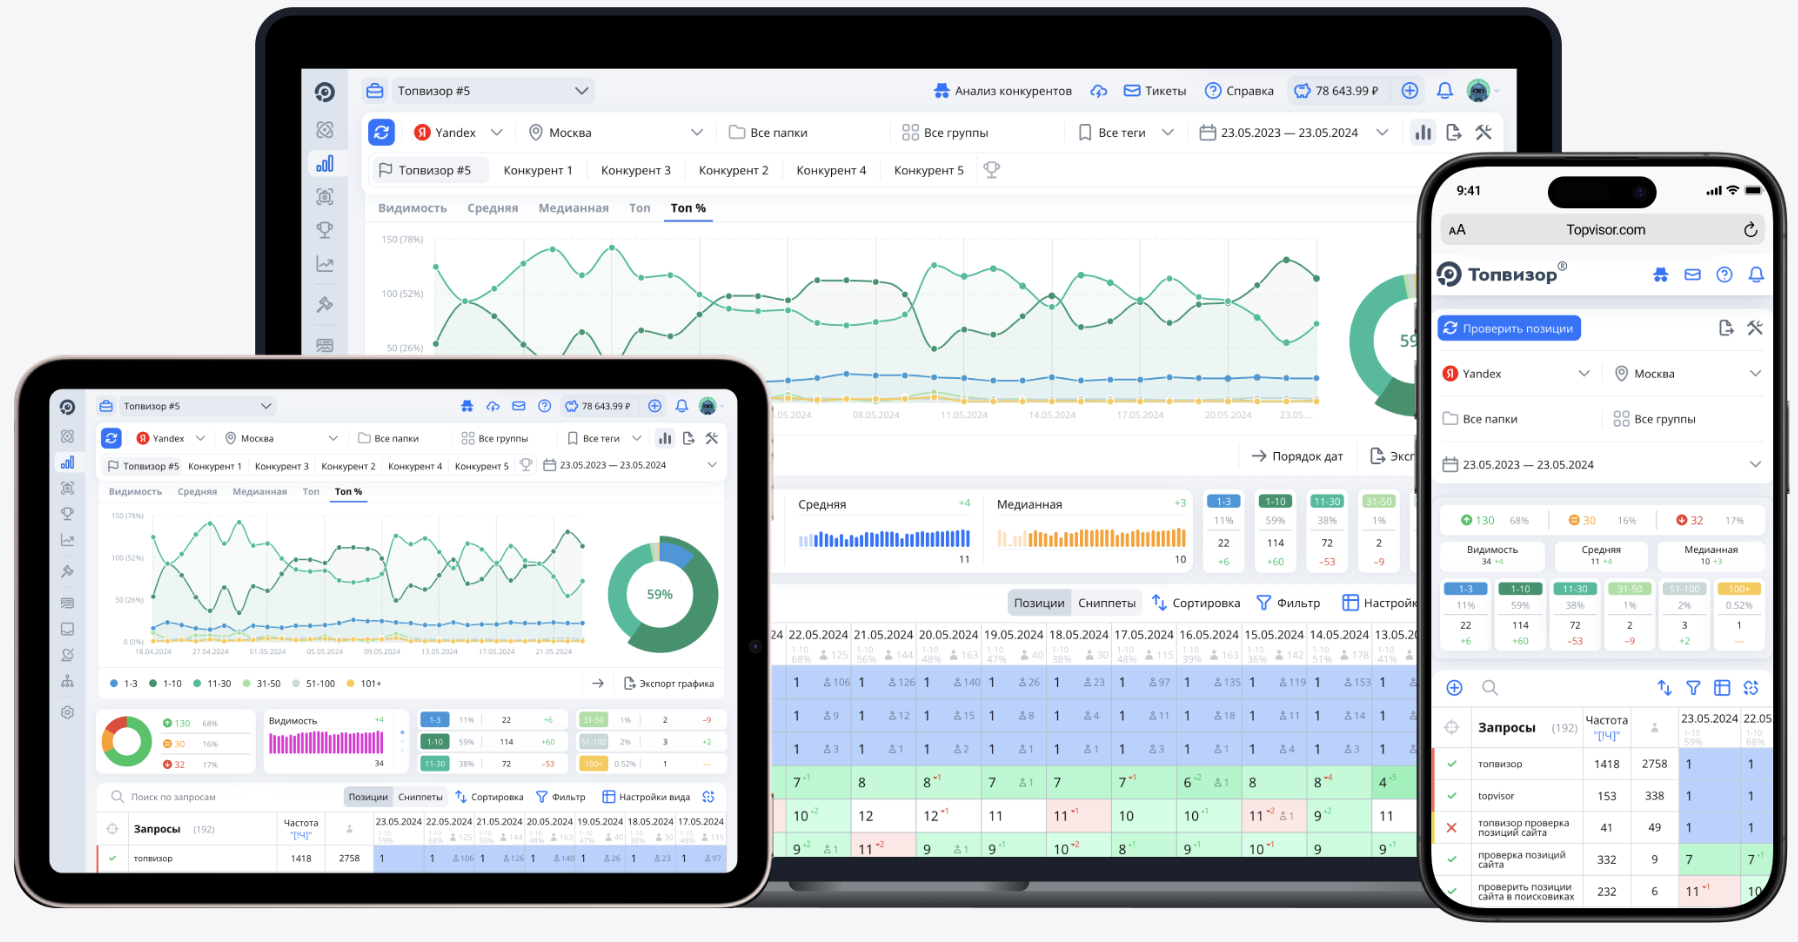Screen dimensions: 1798x942
Task: Select the Видимость chart tab on laptop
Action: pyautogui.click(x=412, y=208)
